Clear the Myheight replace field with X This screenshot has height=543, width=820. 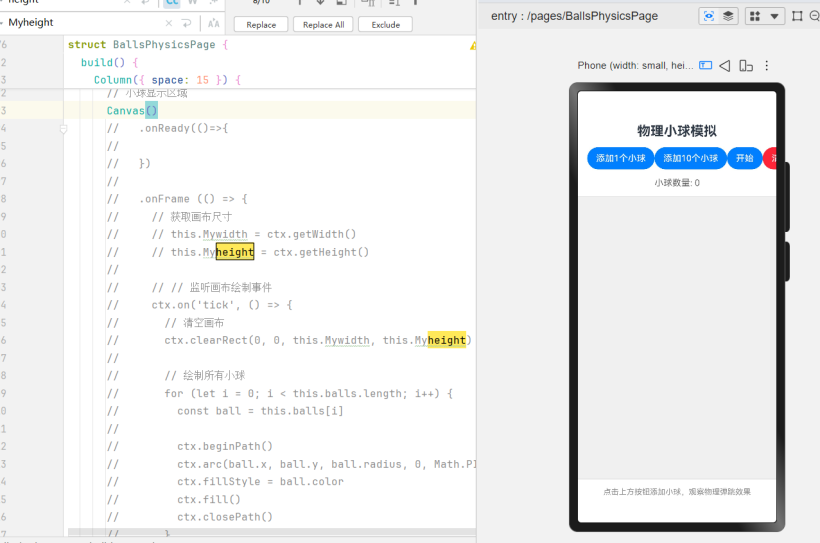tap(167, 23)
